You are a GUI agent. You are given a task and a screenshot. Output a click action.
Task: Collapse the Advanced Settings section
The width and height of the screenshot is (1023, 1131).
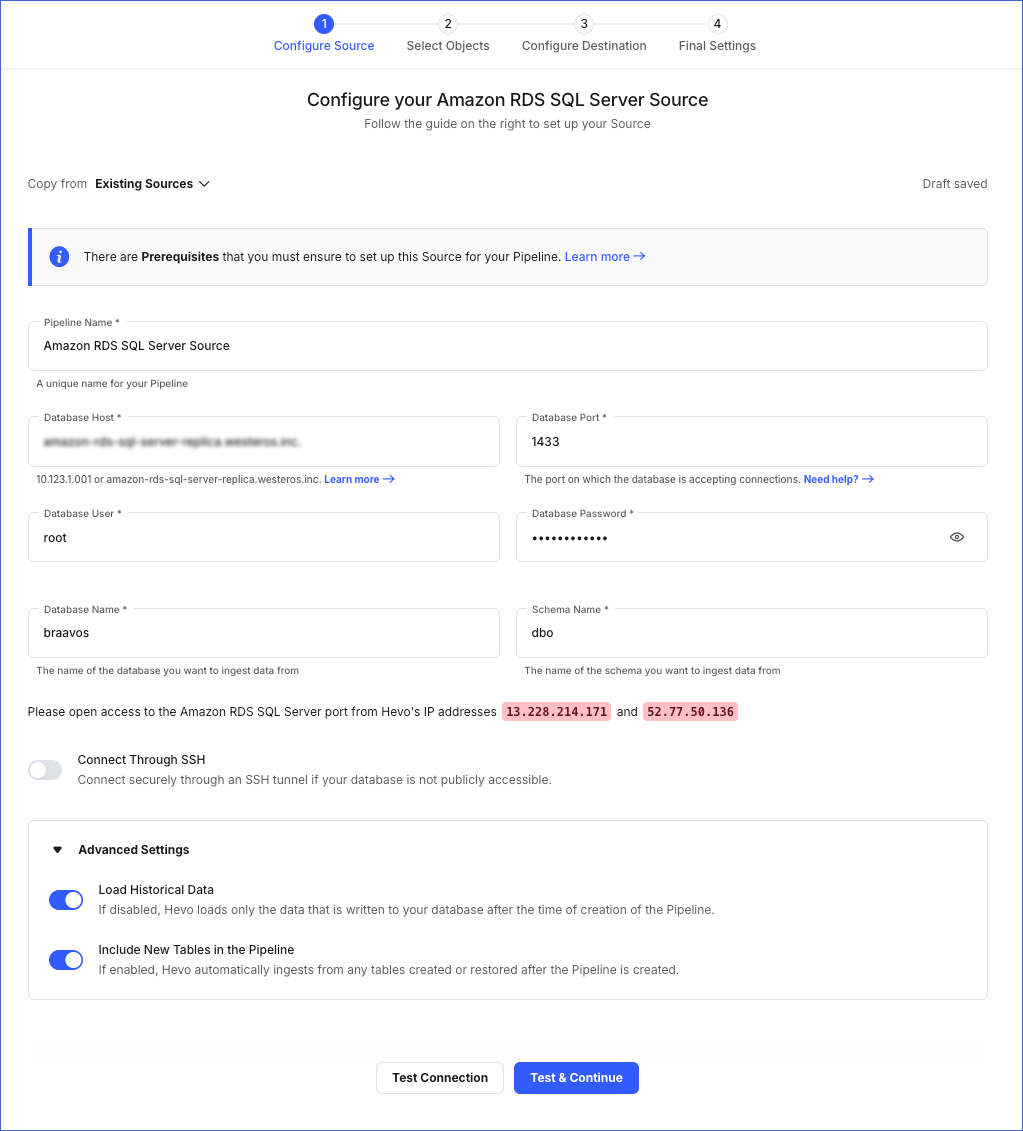pos(57,849)
